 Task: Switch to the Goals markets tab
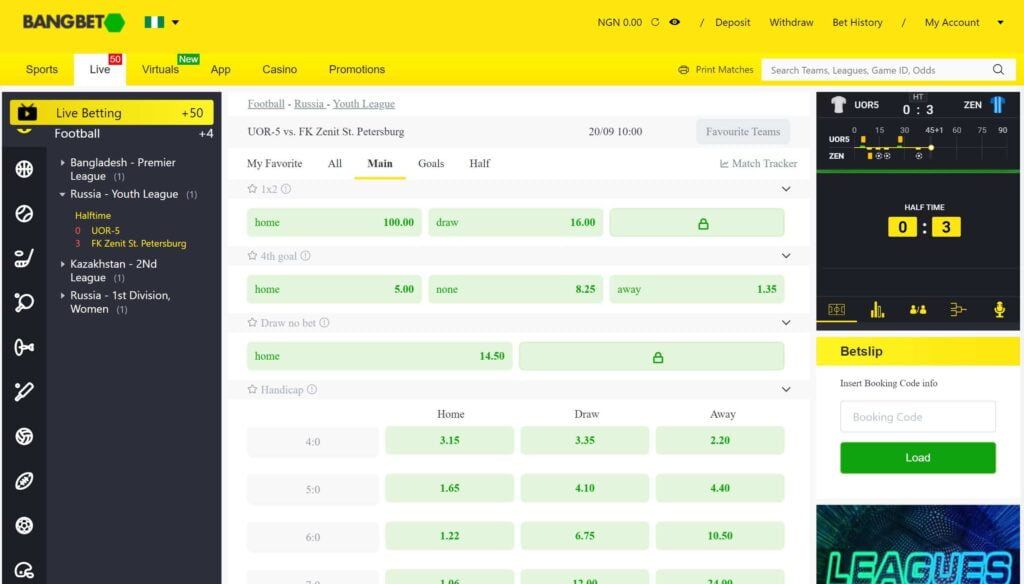point(431,163)
